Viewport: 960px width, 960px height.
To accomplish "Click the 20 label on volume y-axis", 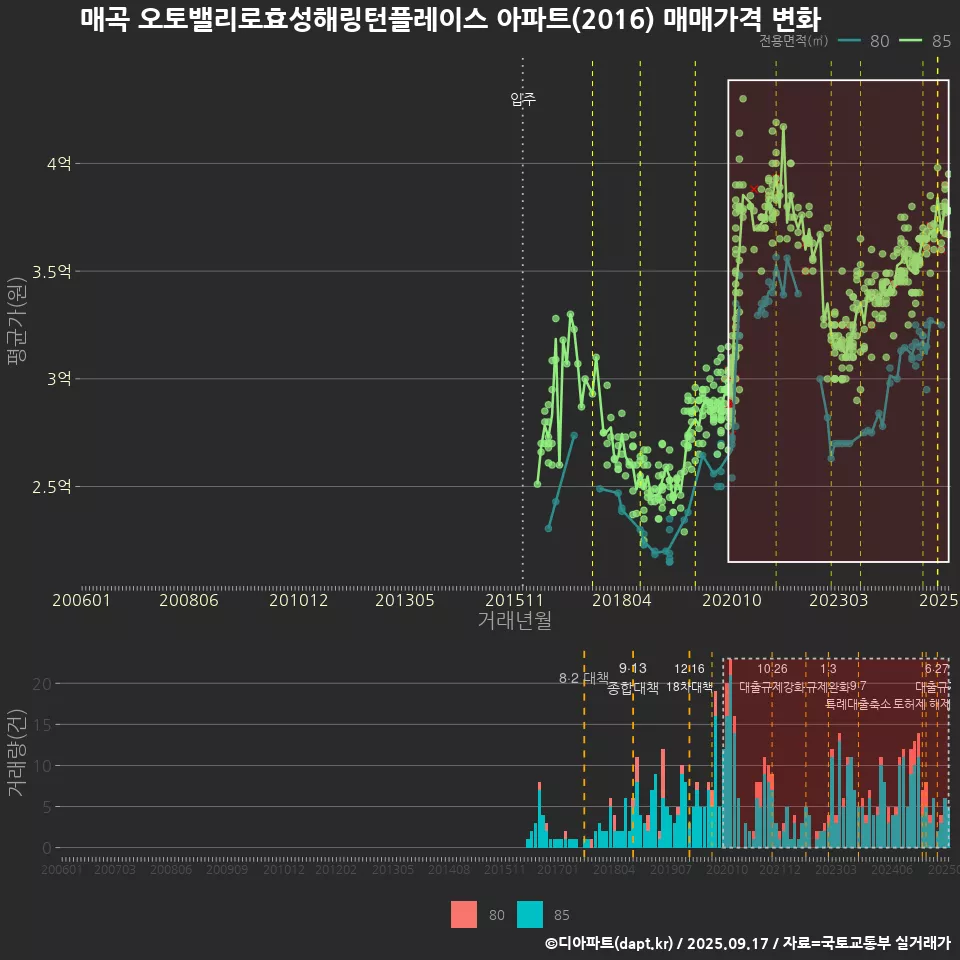I will point(42,684).
